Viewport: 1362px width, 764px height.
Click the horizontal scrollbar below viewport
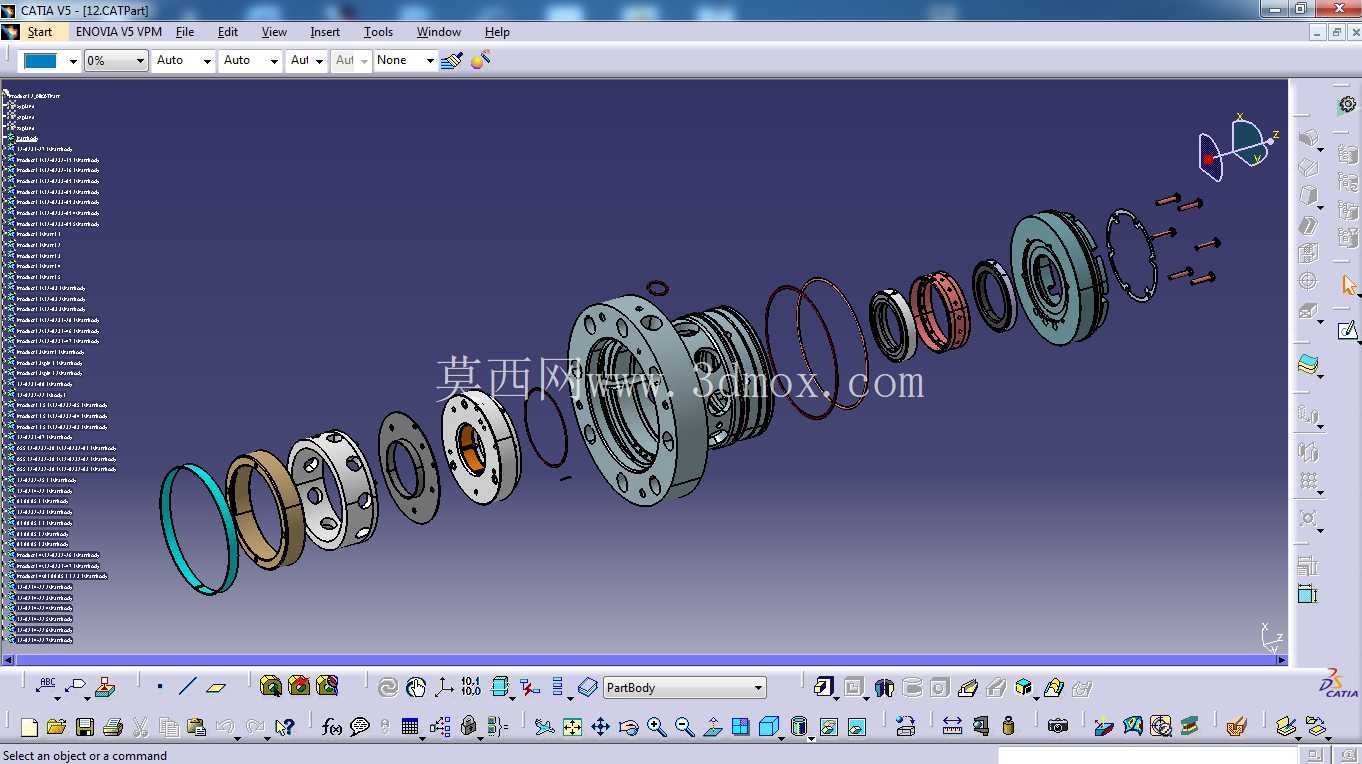click(644, 660)
